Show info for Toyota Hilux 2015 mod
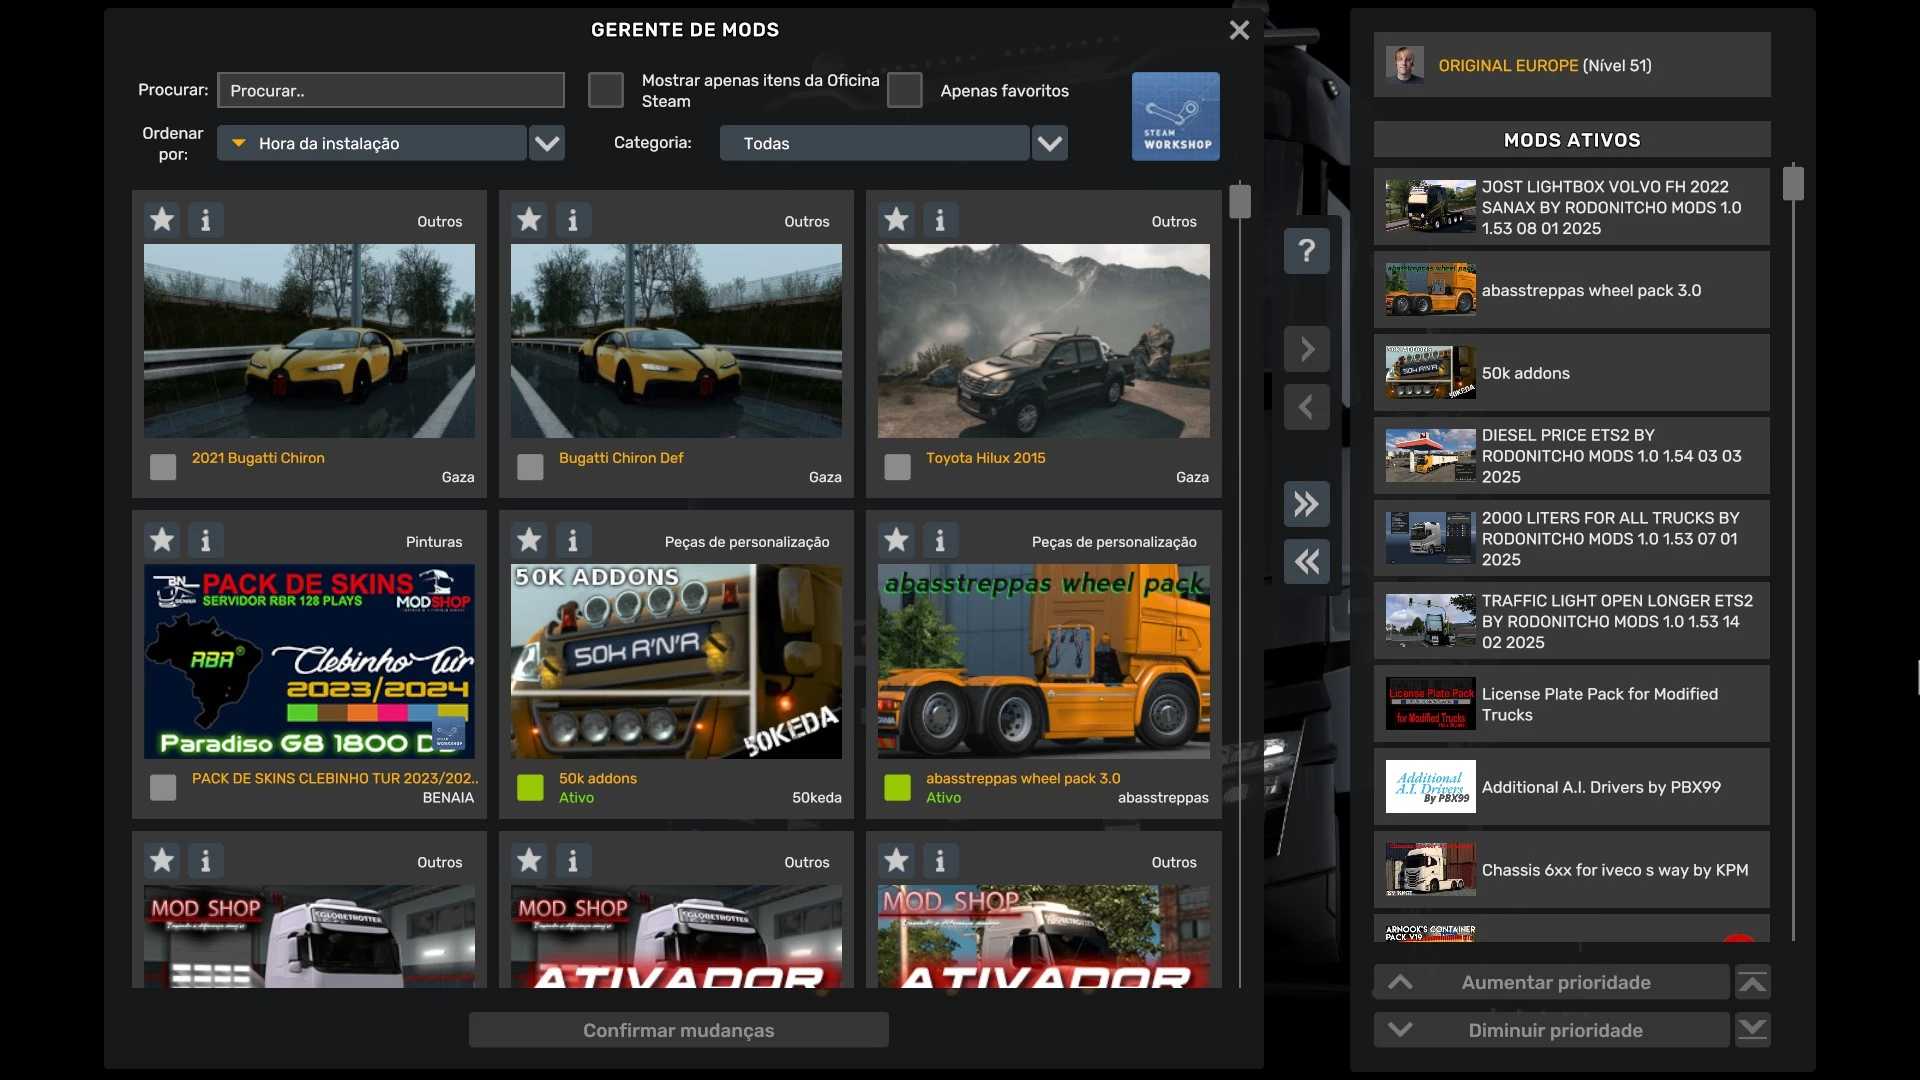Image resolution: width=1920 pixels, height=1080 pixels. click(x=939, y=219)
